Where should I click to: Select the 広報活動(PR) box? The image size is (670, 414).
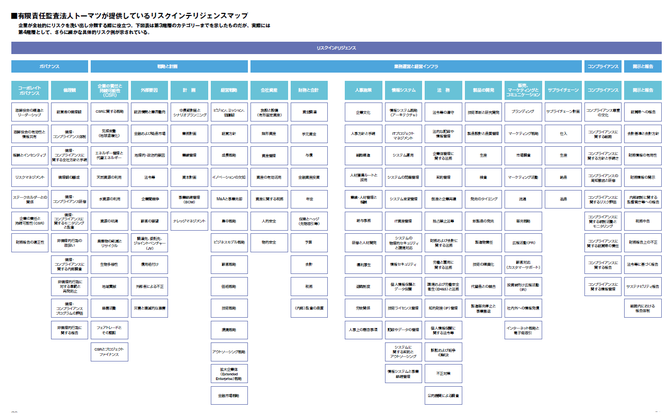521,241
